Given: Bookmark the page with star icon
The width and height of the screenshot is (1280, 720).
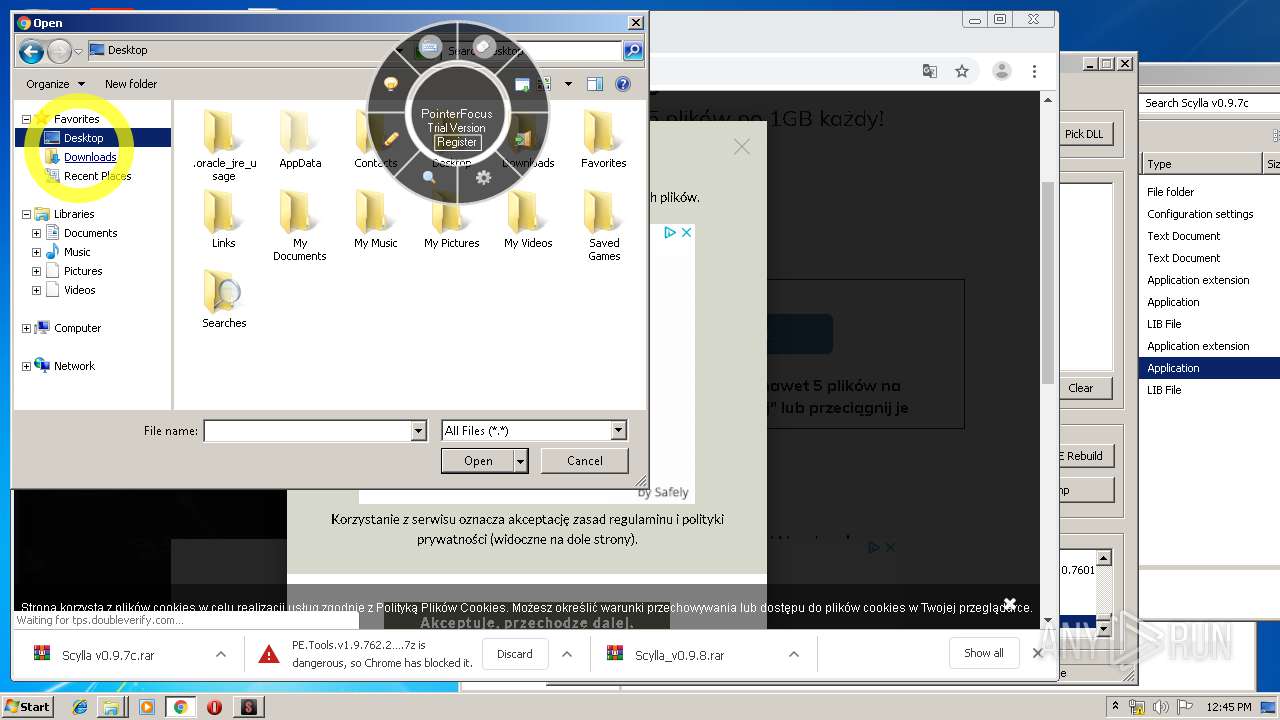Looking at the screenshot, I should point(962,71).
